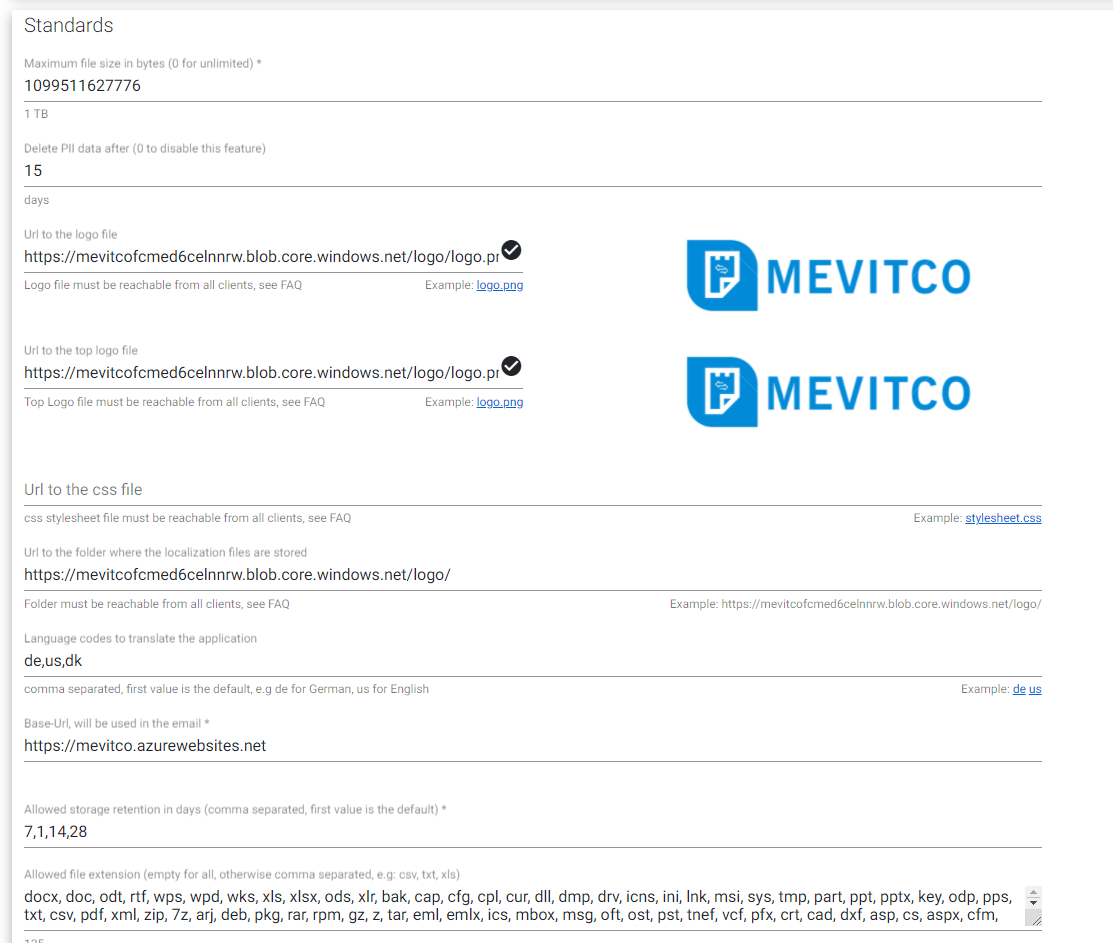
Task: Click the file extension box scroll up arrow
Action: click(x=1034, y=892)
